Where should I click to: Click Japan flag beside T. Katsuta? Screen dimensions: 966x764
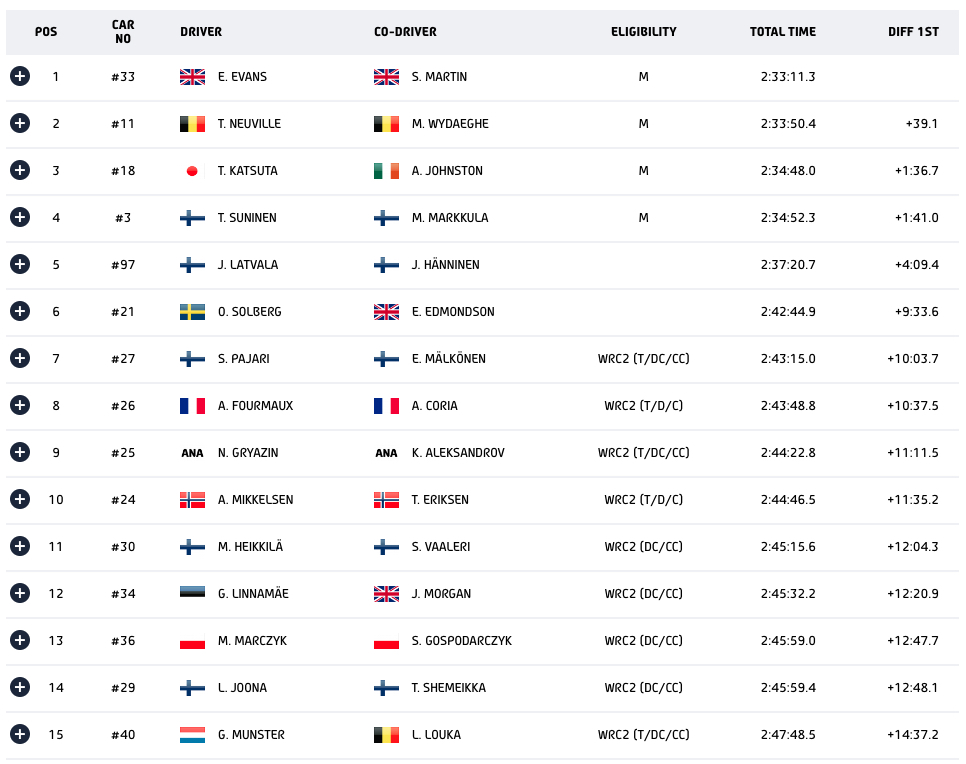pyautogui.click(x=192, y=171)
